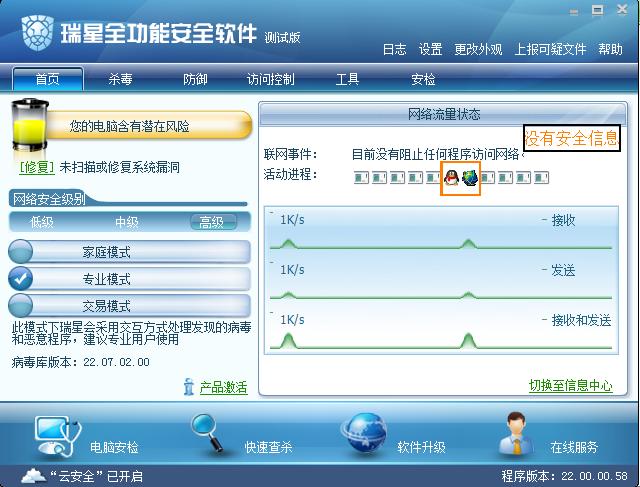Set network security level to 高级
640x487 pixels.
coord(213,222)
